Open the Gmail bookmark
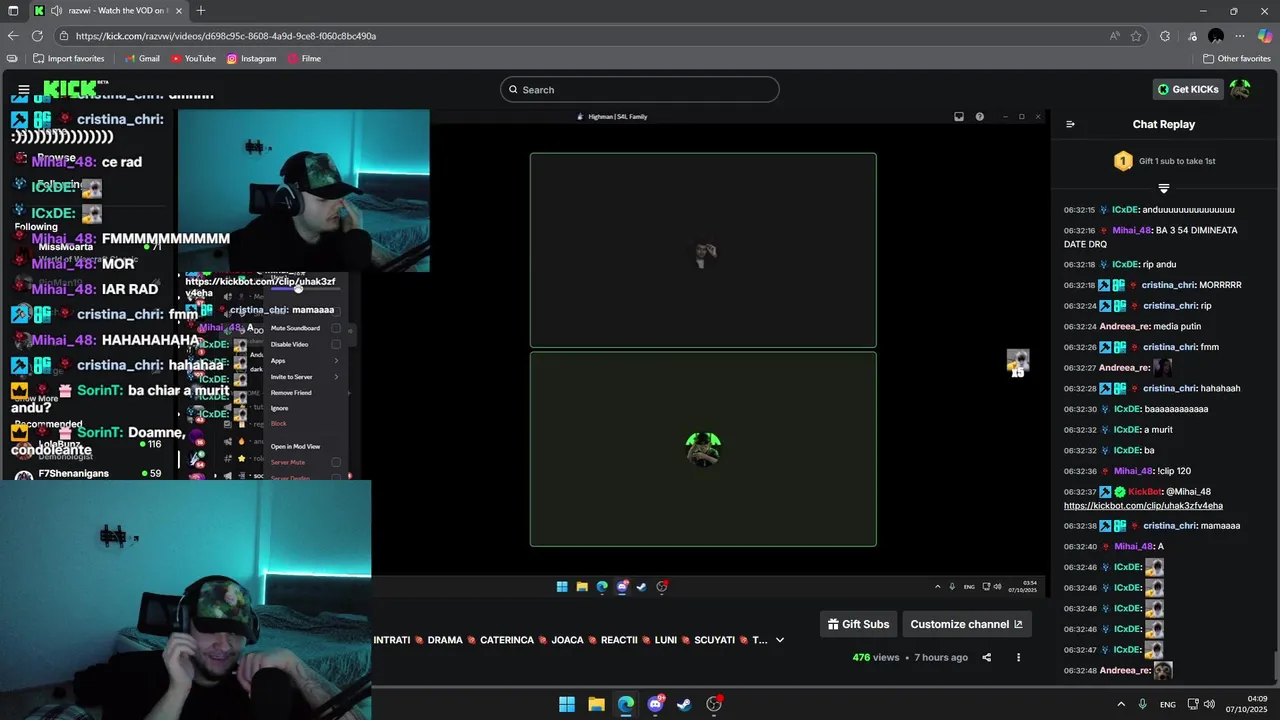 142,59
